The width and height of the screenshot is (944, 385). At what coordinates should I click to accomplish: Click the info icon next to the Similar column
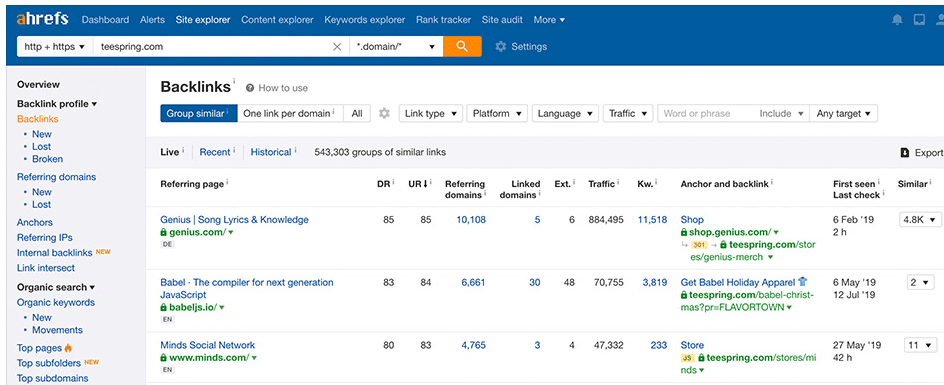coord(930,183)
